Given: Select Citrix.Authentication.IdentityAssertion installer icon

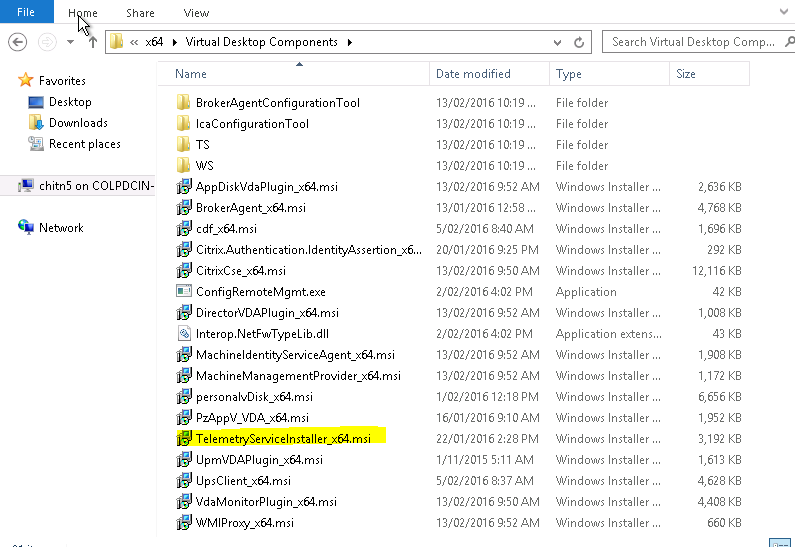Looking at the screenshot, I should tap(184, 249).
